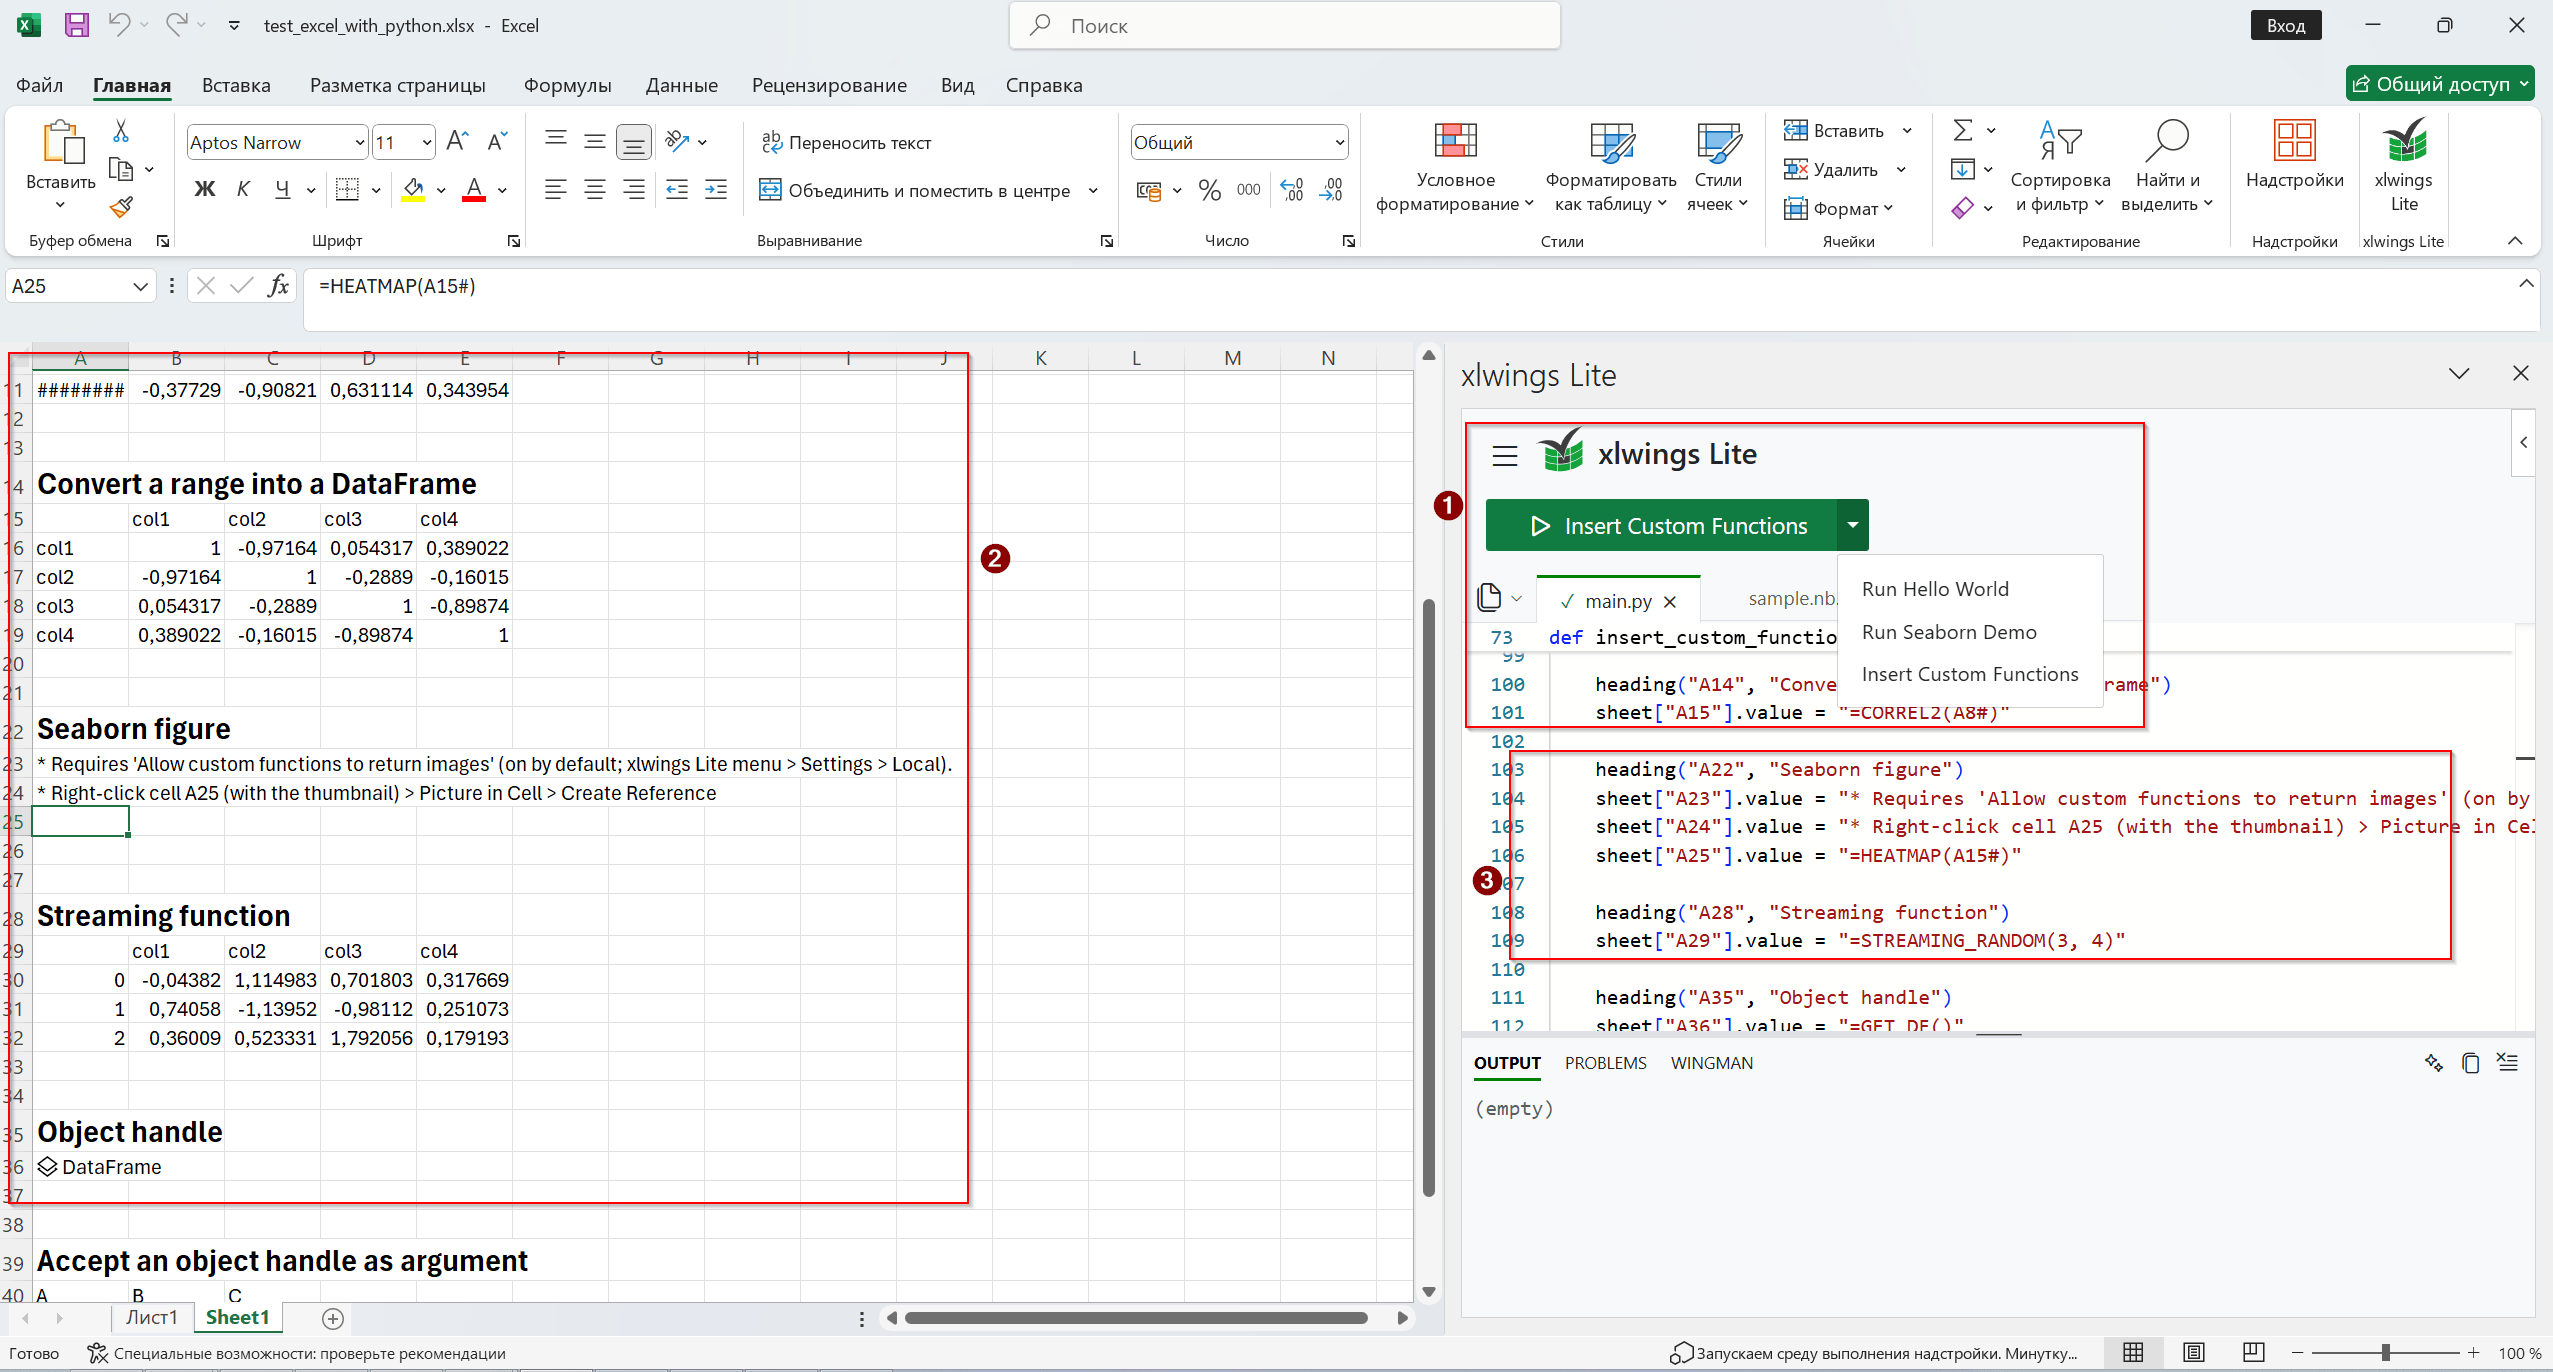The height and width of the screenshot is (1372, 2553).
Task: Click the worksheet vertical scrollbar
Action: [x=1428, y=898]
